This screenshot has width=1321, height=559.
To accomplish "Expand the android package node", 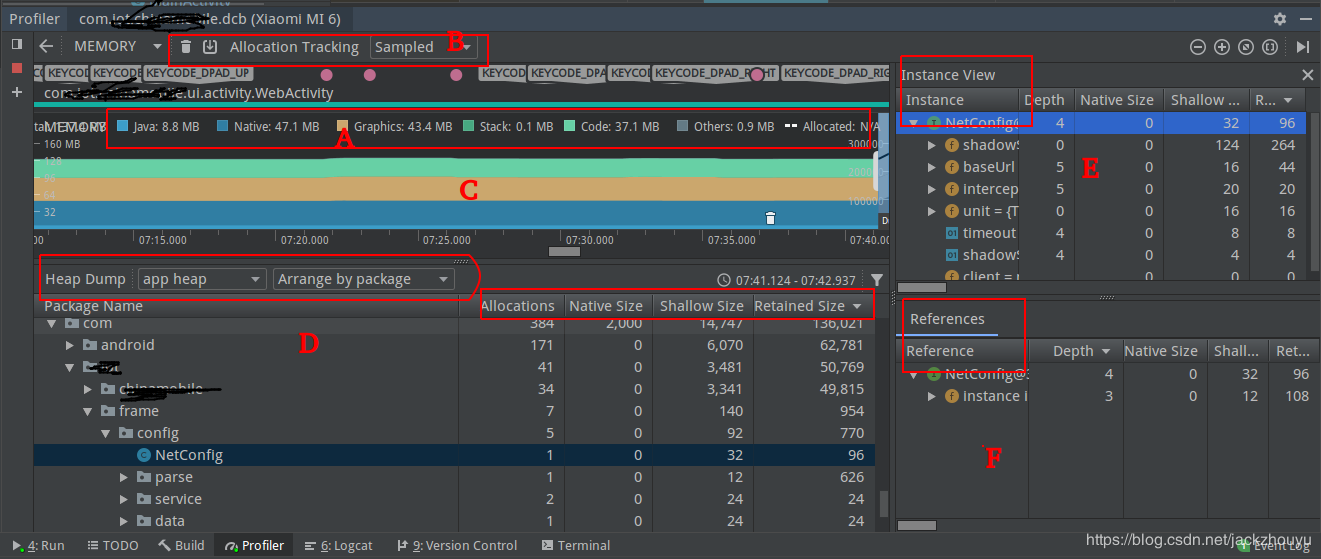I will [x=70, y=345].
